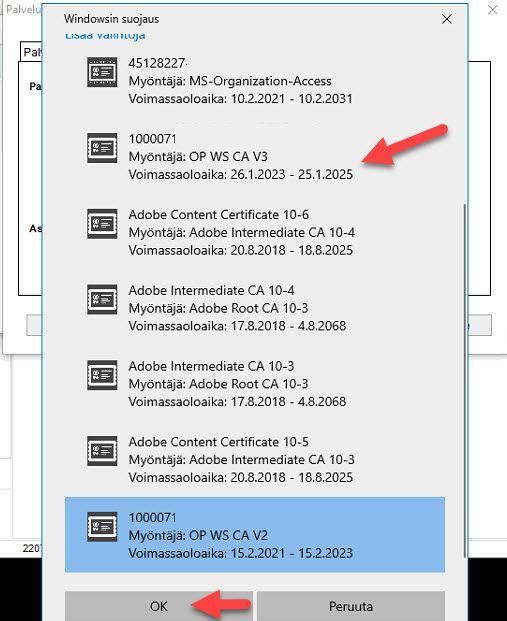507x621 pixels.
Task: Click issuer Adobe Intermediate CA 10-3 line
Action: (x=242, y=460)
